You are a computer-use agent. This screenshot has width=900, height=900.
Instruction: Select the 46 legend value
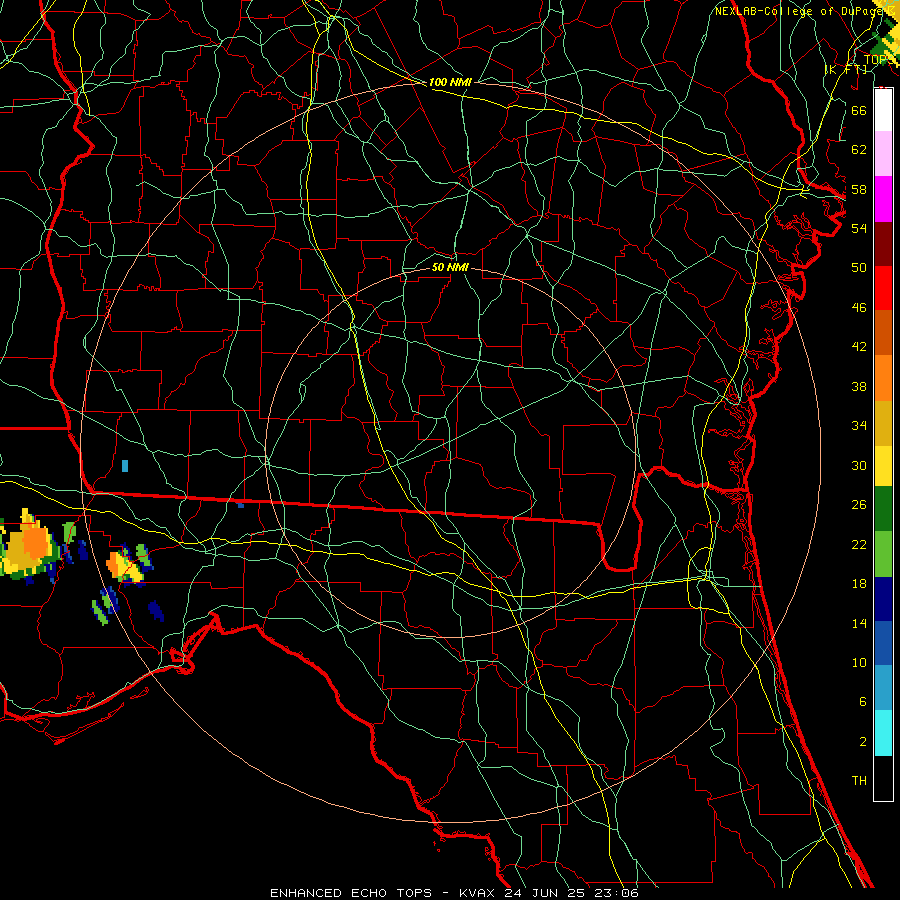(x=859, y=308)
